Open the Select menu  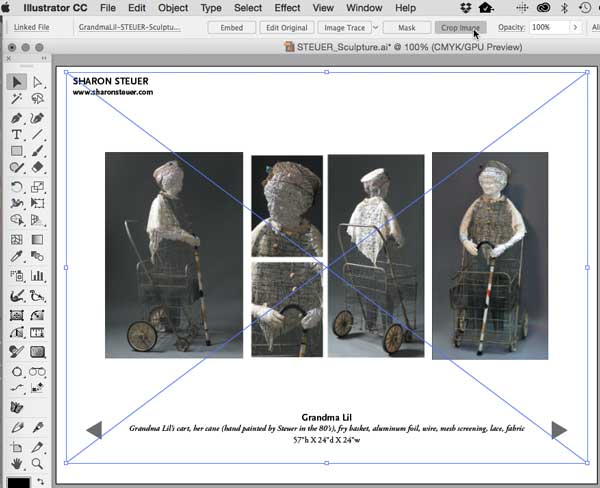pos(248,8)
